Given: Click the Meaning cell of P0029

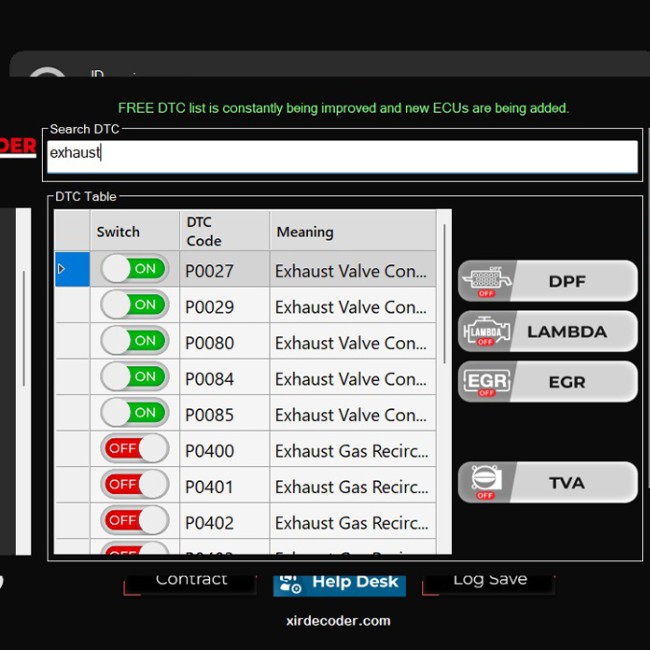Looking at the screenshot, I should click(353, 305).
